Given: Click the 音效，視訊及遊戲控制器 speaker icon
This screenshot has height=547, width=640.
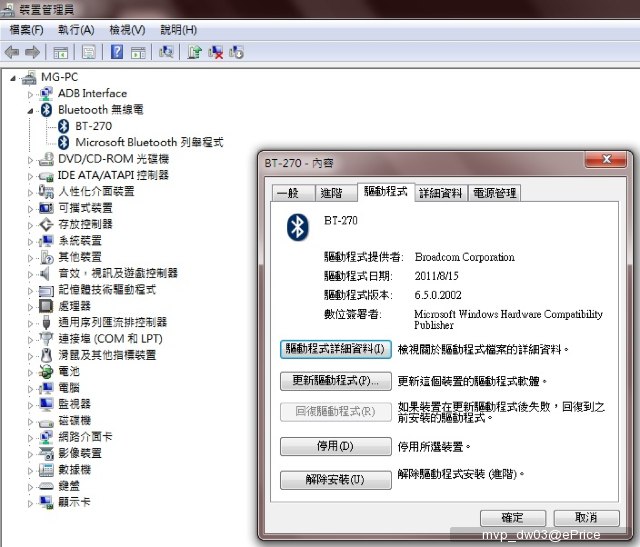Looking at the screenshot, I should (x=45, y=274).
